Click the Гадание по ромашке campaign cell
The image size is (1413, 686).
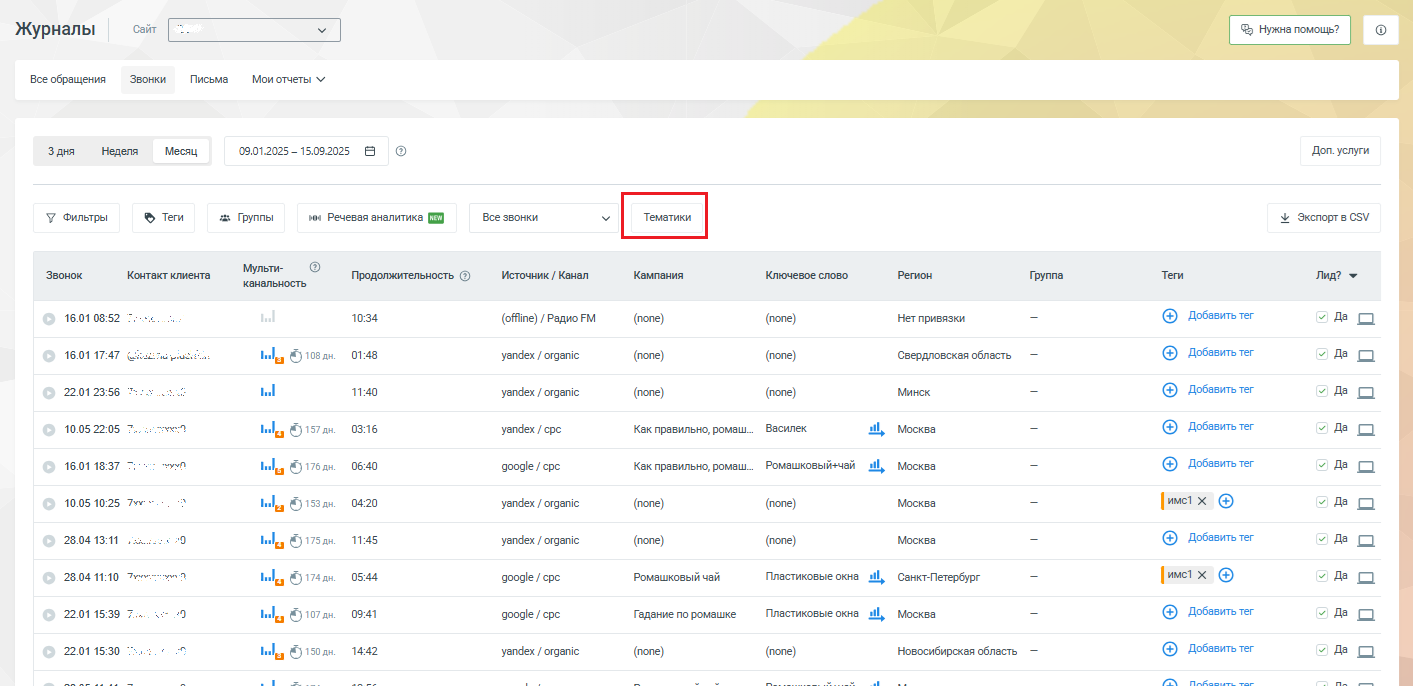(685, 614)
